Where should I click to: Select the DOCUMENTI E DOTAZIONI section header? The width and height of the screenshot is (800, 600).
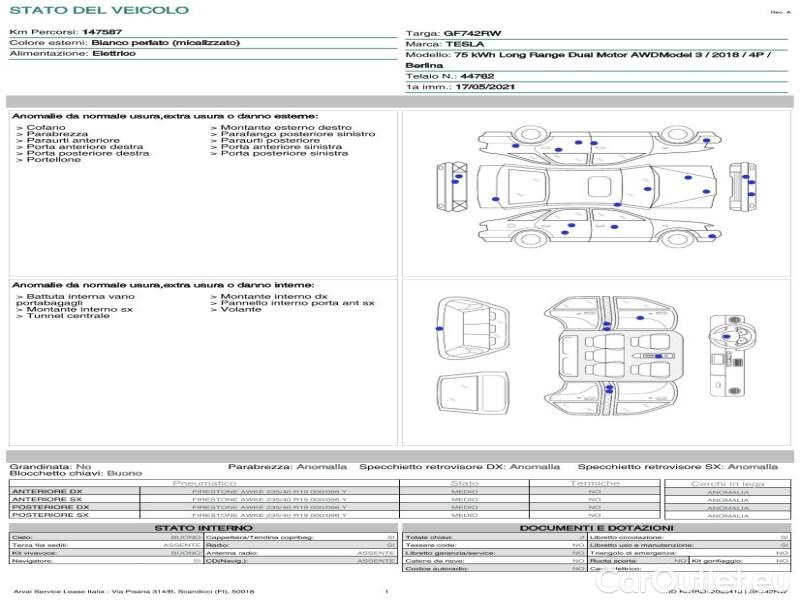tap(596, 528)
